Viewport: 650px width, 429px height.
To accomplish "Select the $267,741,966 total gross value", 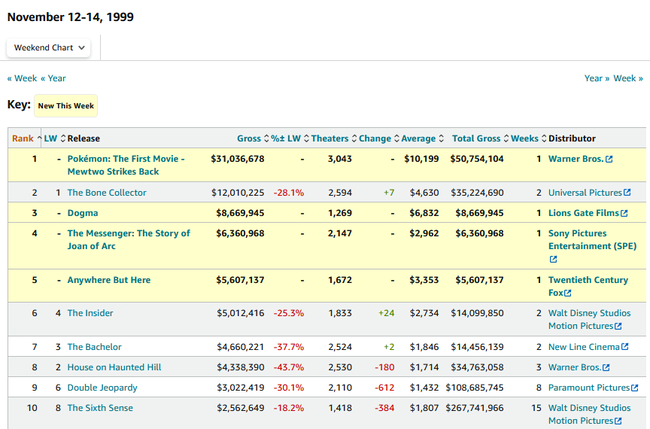I will pos(475,408).
